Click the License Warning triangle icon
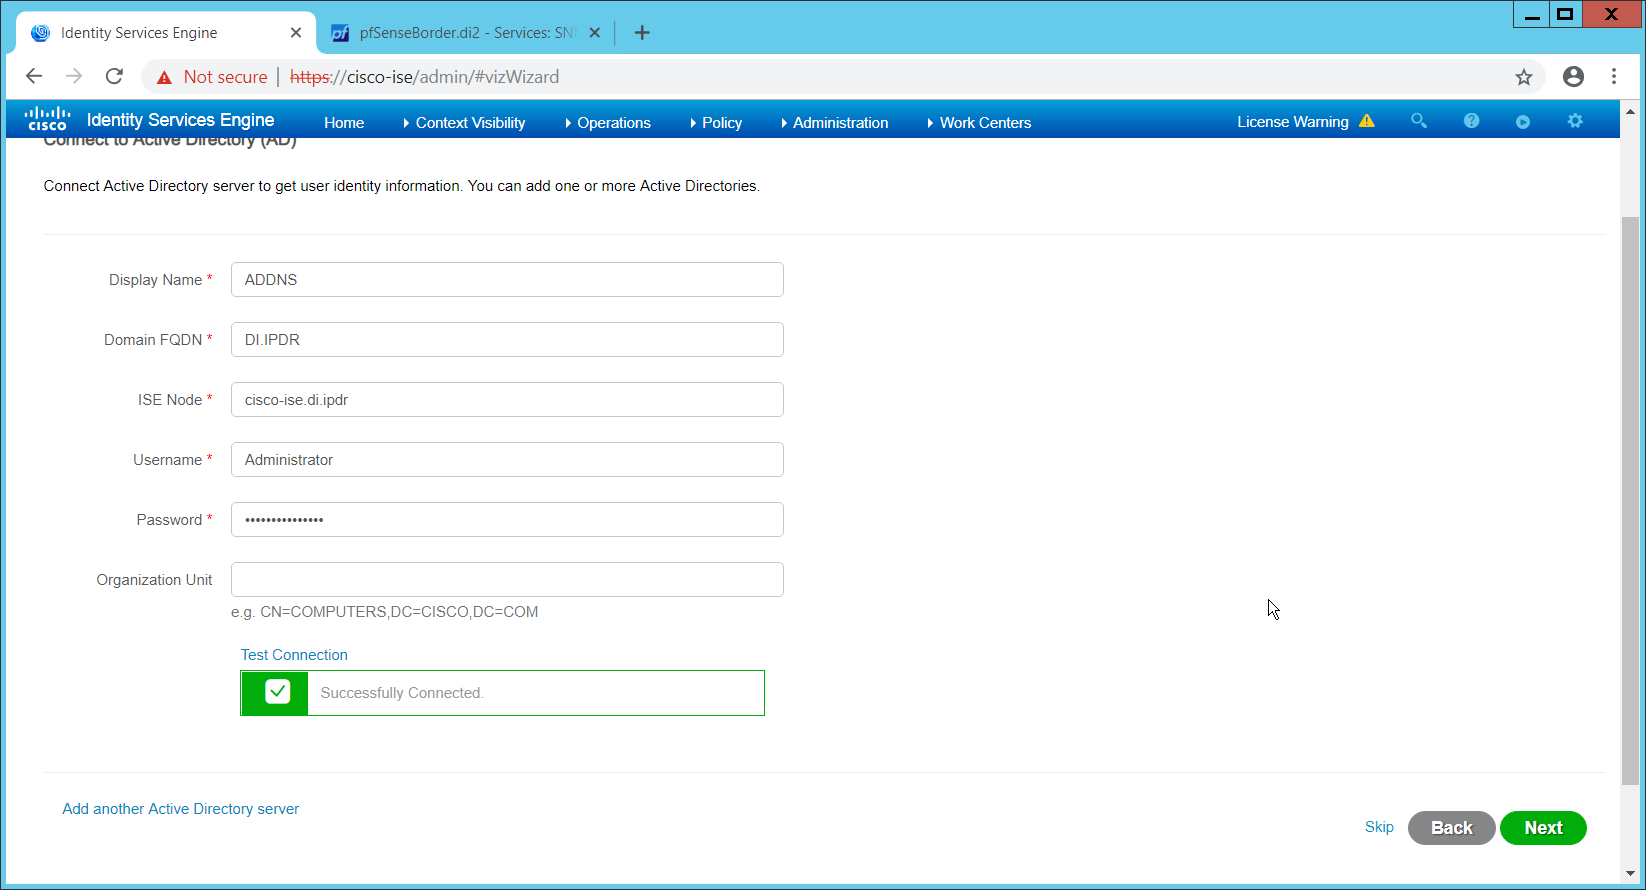This screenshot has width=1646, height=890. coord(1367,121)
